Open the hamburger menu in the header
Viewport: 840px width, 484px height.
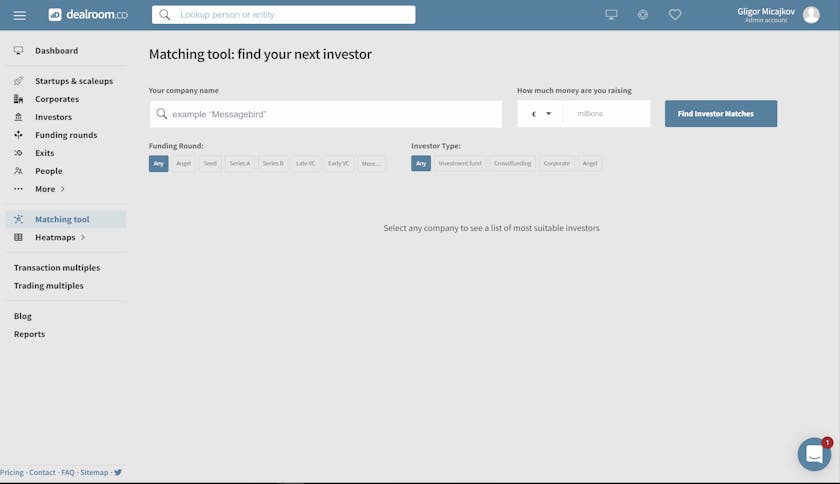click(20, 15)
